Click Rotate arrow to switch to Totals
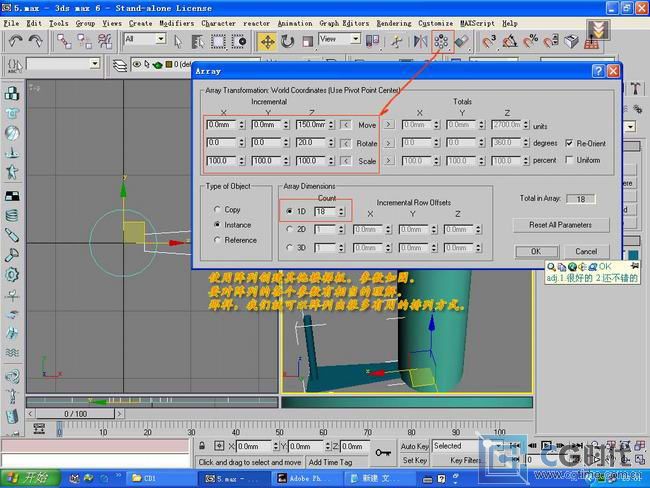The height and width of the screenshot is (488, 650). [x=388, y=143]
